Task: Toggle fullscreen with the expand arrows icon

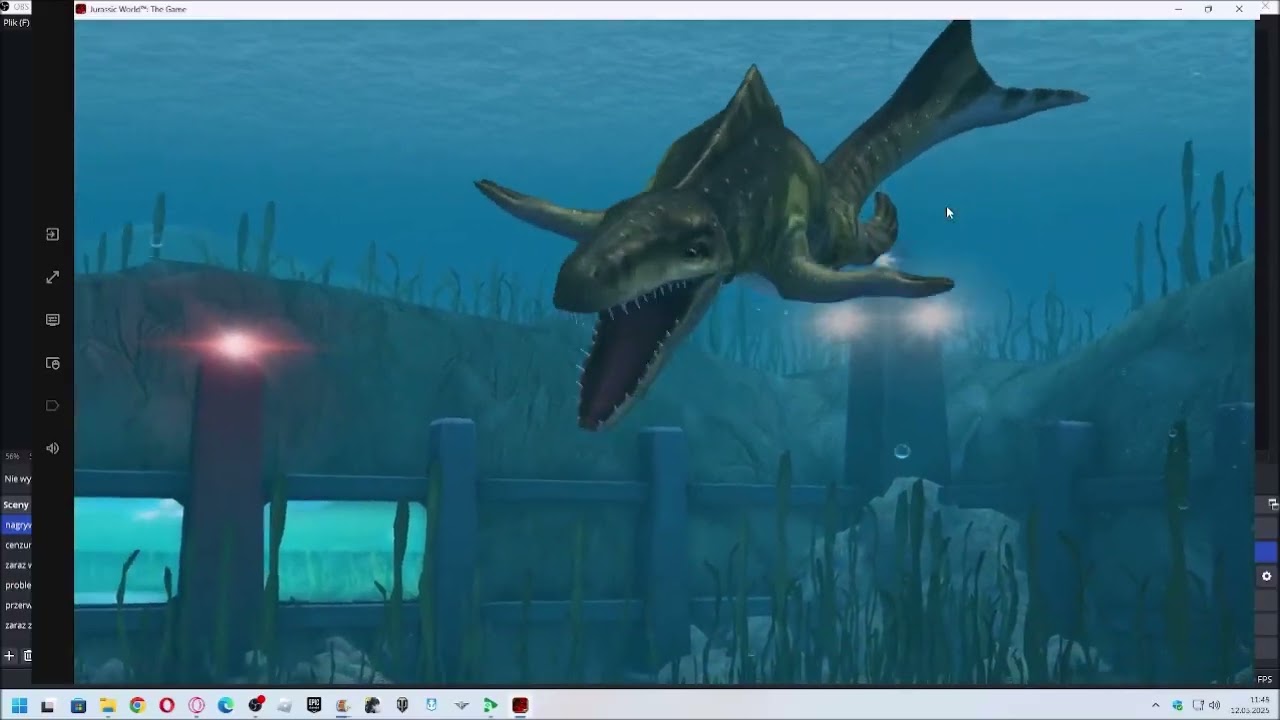Action: click(x=53, y=277)
